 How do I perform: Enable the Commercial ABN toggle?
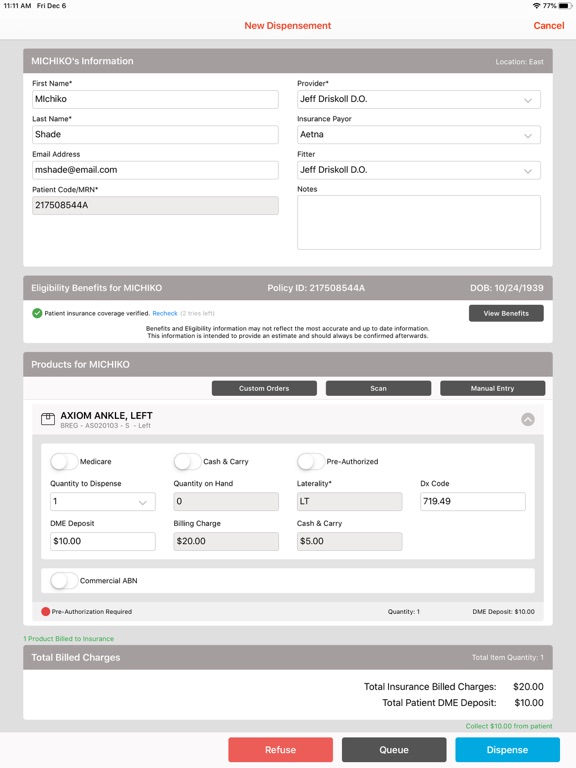click(64, 581)
